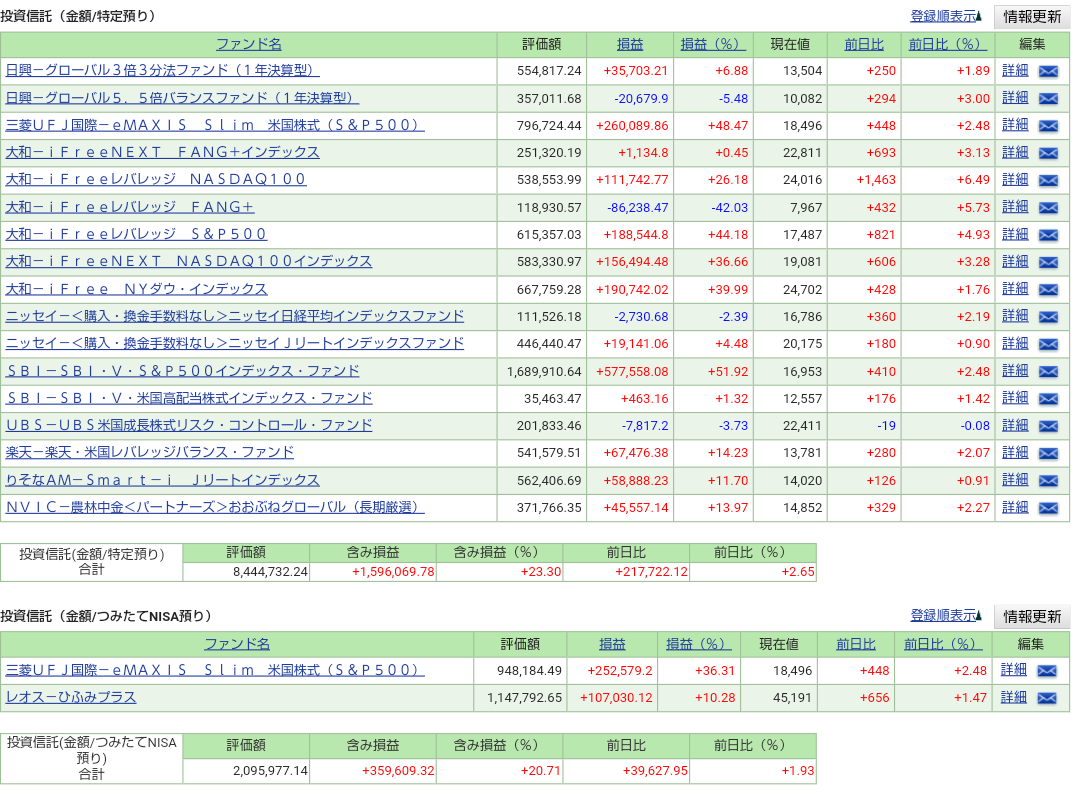This screenshot has height=794, width=1080.
Task: Click the envelope icon in the iFreeレバレッジ NASDAQ100 row
Action: pyautogui.click(x=1048, y=180)
